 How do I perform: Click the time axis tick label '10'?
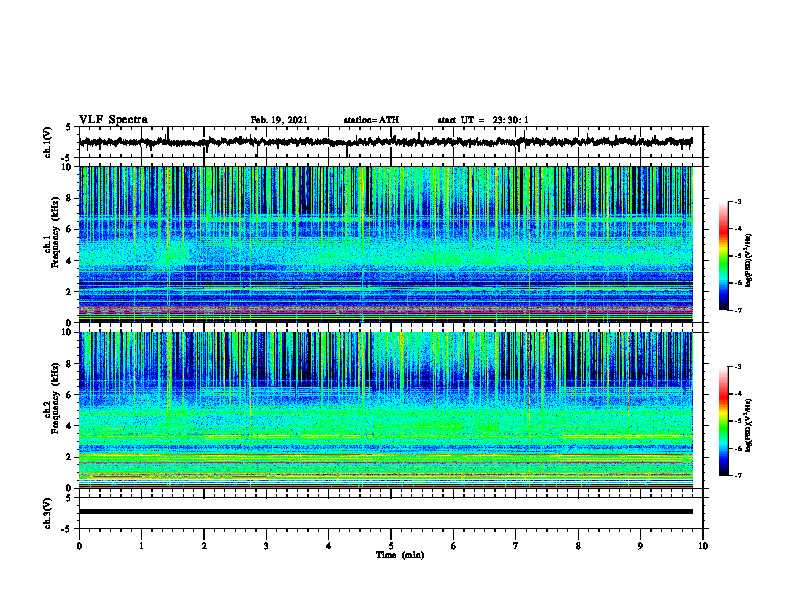[703, 546]
